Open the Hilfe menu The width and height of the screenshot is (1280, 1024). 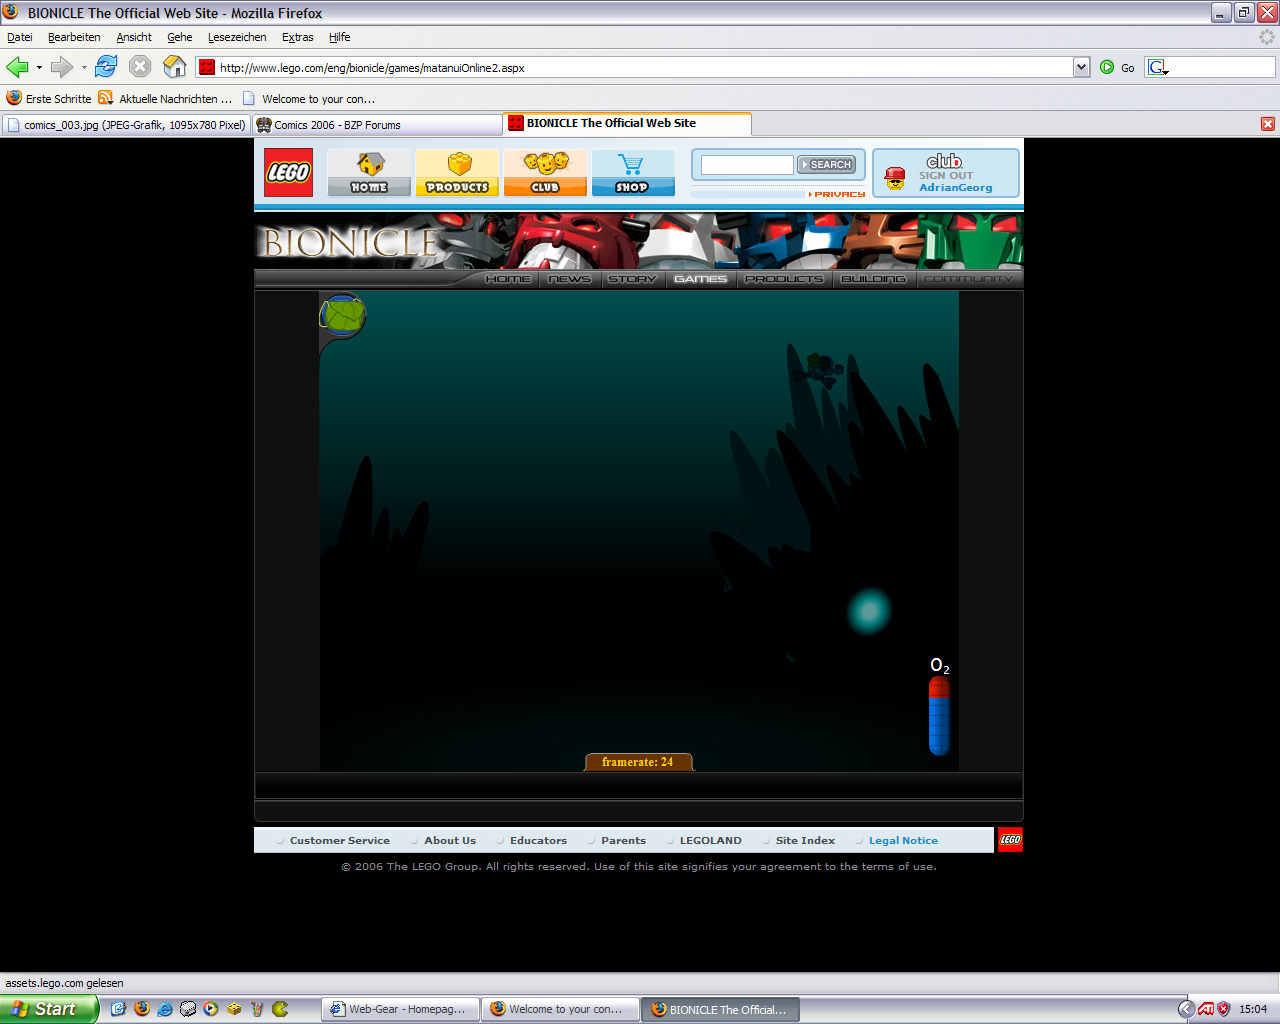pos(340,37)
